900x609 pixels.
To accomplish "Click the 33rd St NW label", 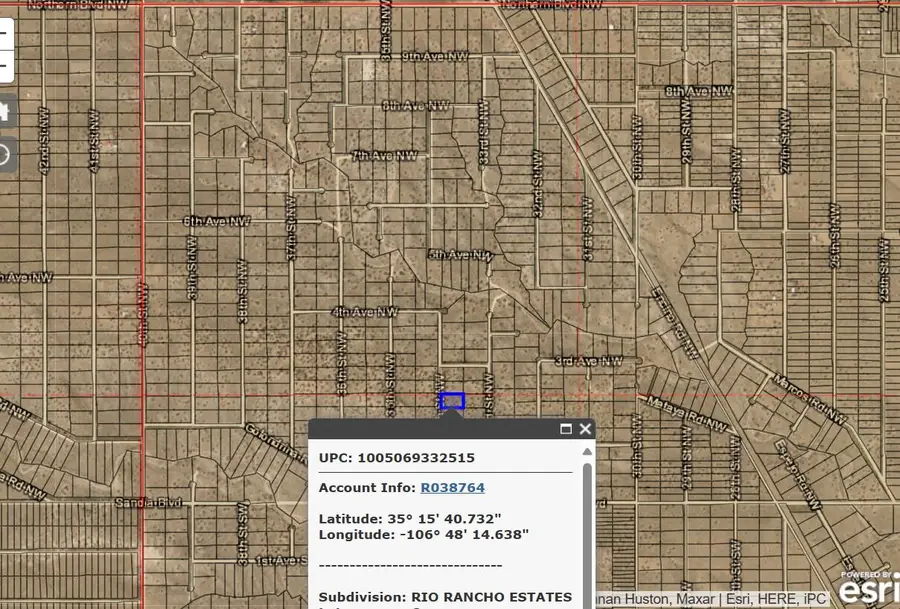I will click(484, 132).
